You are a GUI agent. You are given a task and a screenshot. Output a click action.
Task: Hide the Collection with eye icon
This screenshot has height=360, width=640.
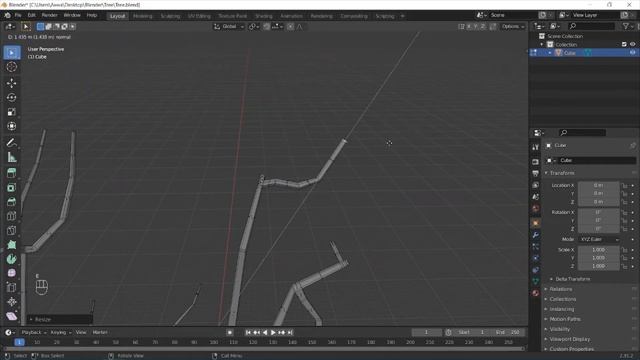(x=633, y=44)
